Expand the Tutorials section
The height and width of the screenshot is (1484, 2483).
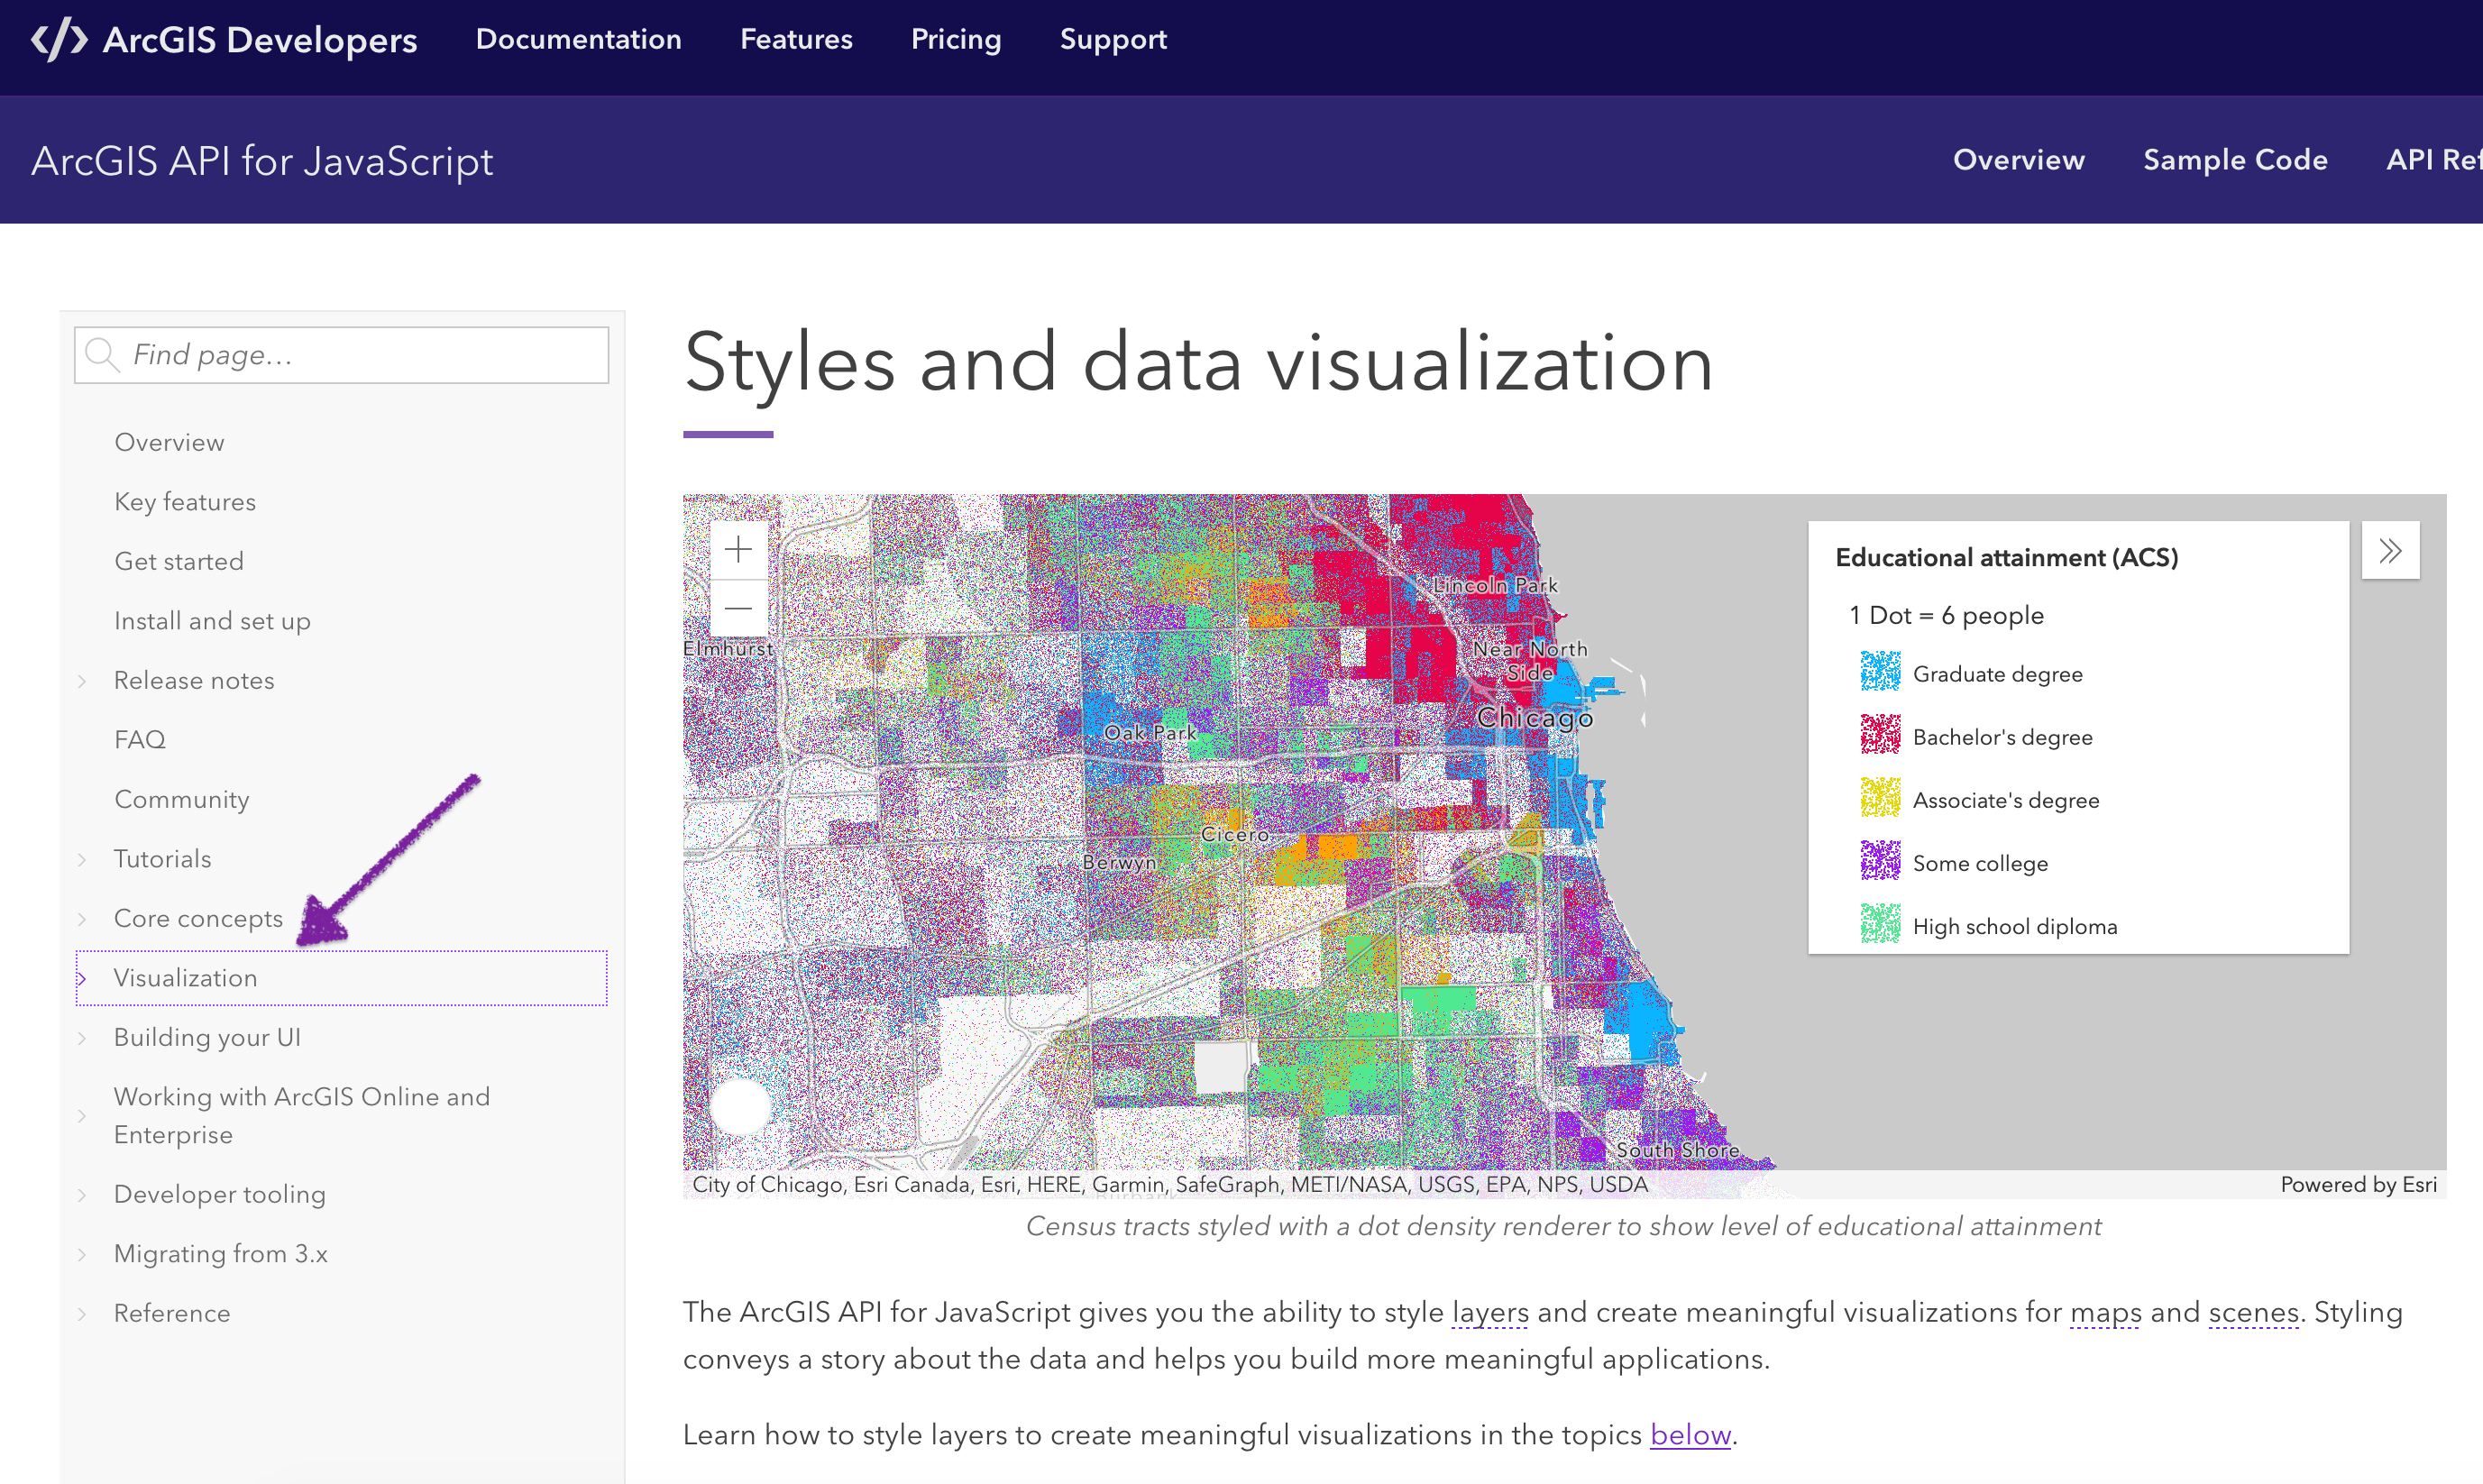click(x=83, y=859)
